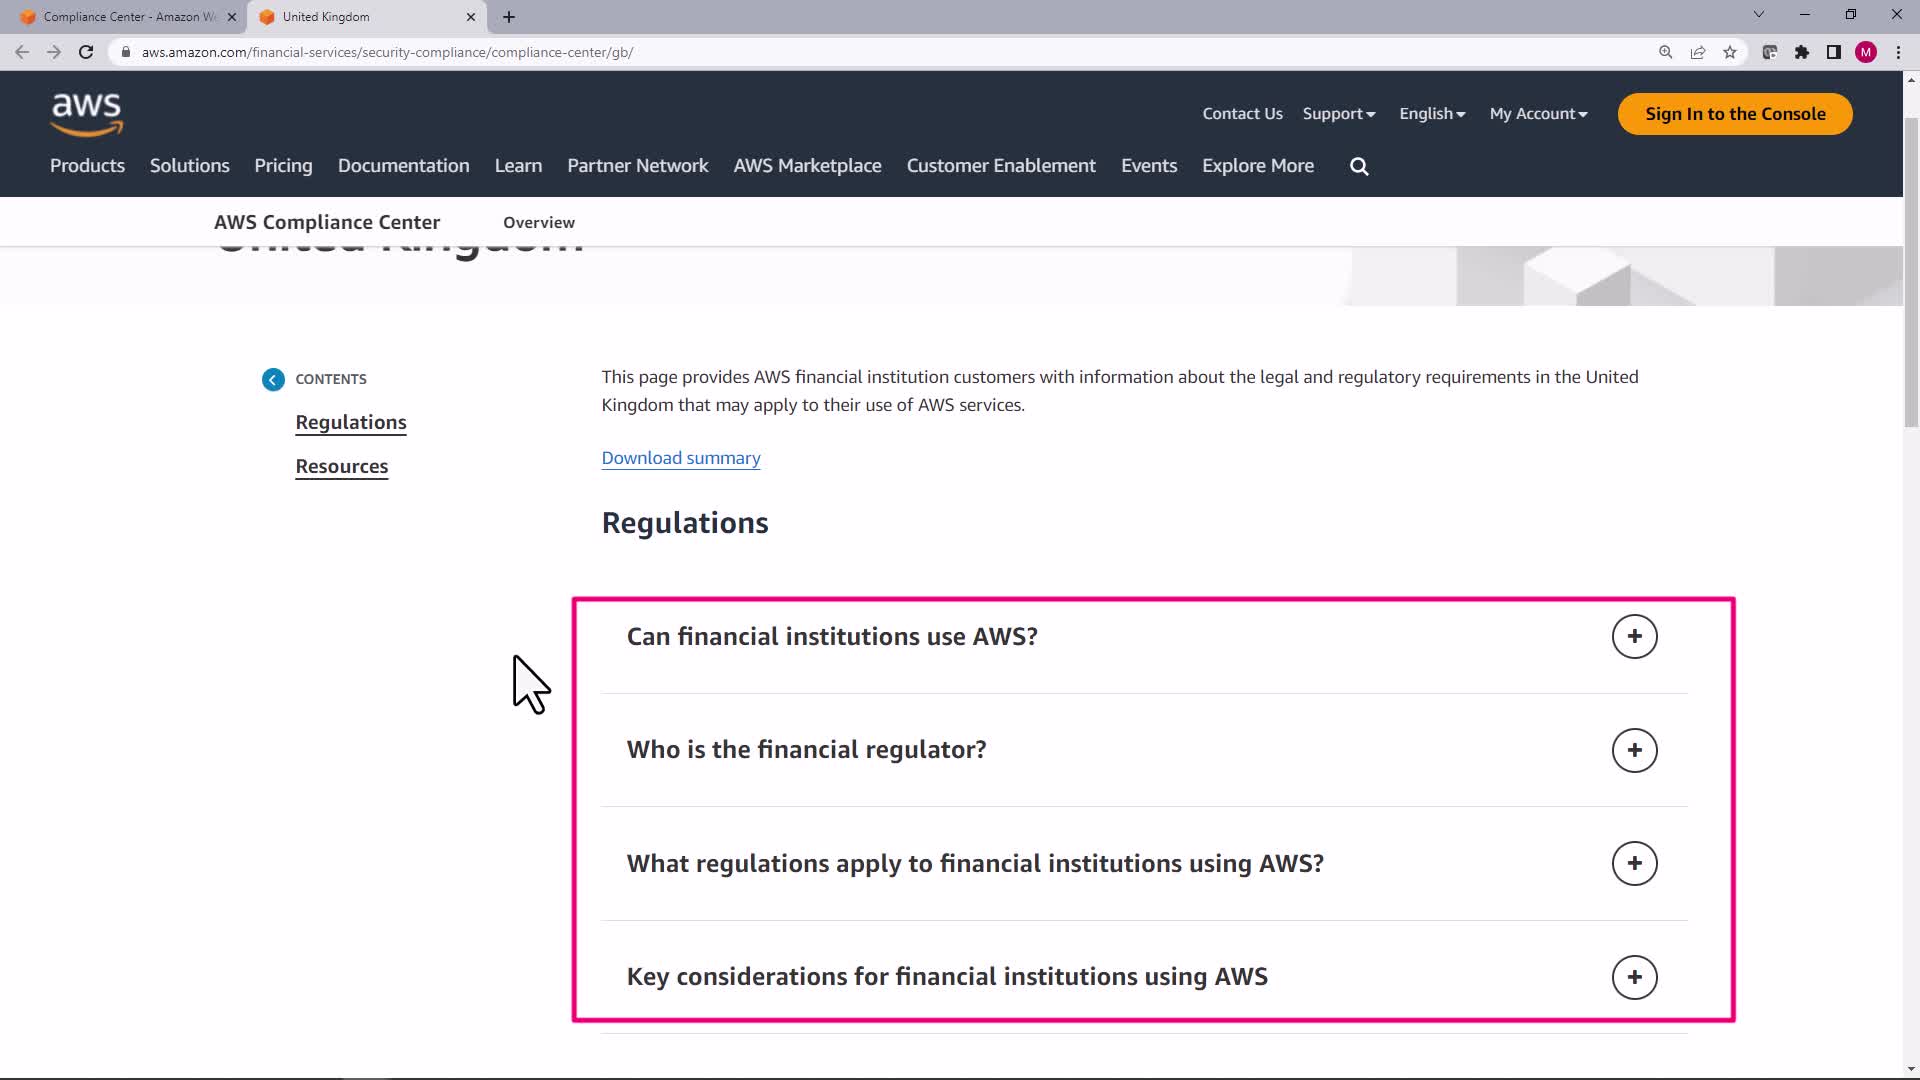Click the Download summary link
Image resolution: width=1920 pixels, height=1080 pixels.
[681, 458]
